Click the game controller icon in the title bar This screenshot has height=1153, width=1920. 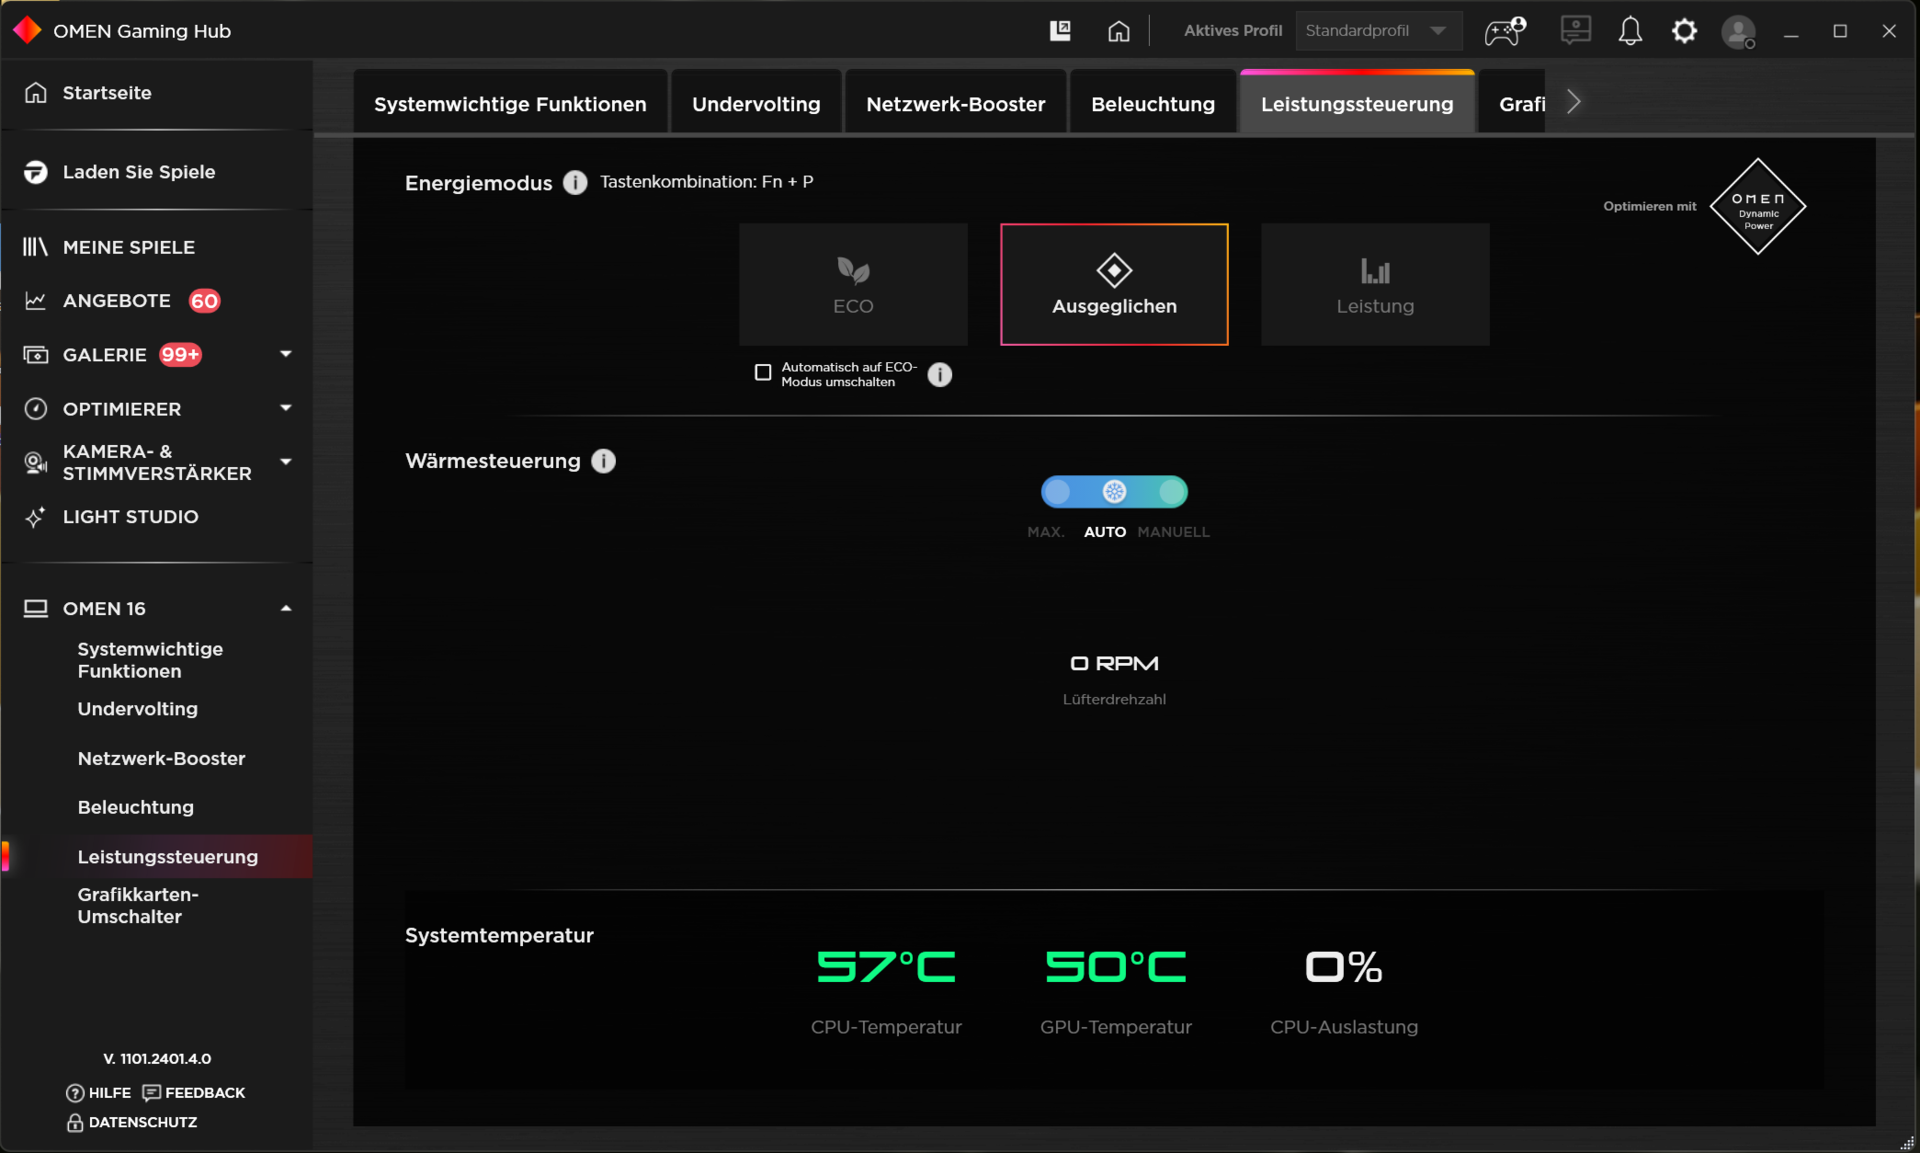point(1504,31)
